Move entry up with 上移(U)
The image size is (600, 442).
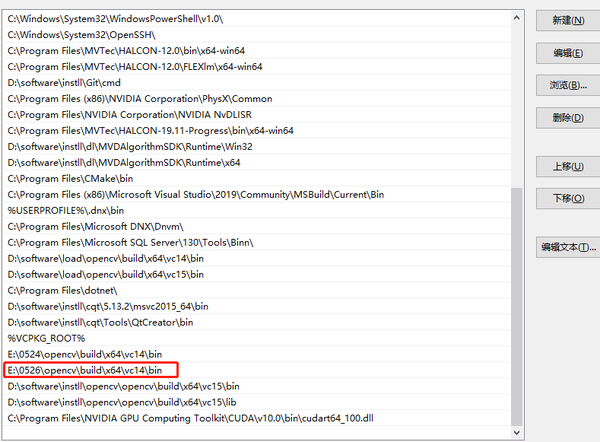coord(568,166)
